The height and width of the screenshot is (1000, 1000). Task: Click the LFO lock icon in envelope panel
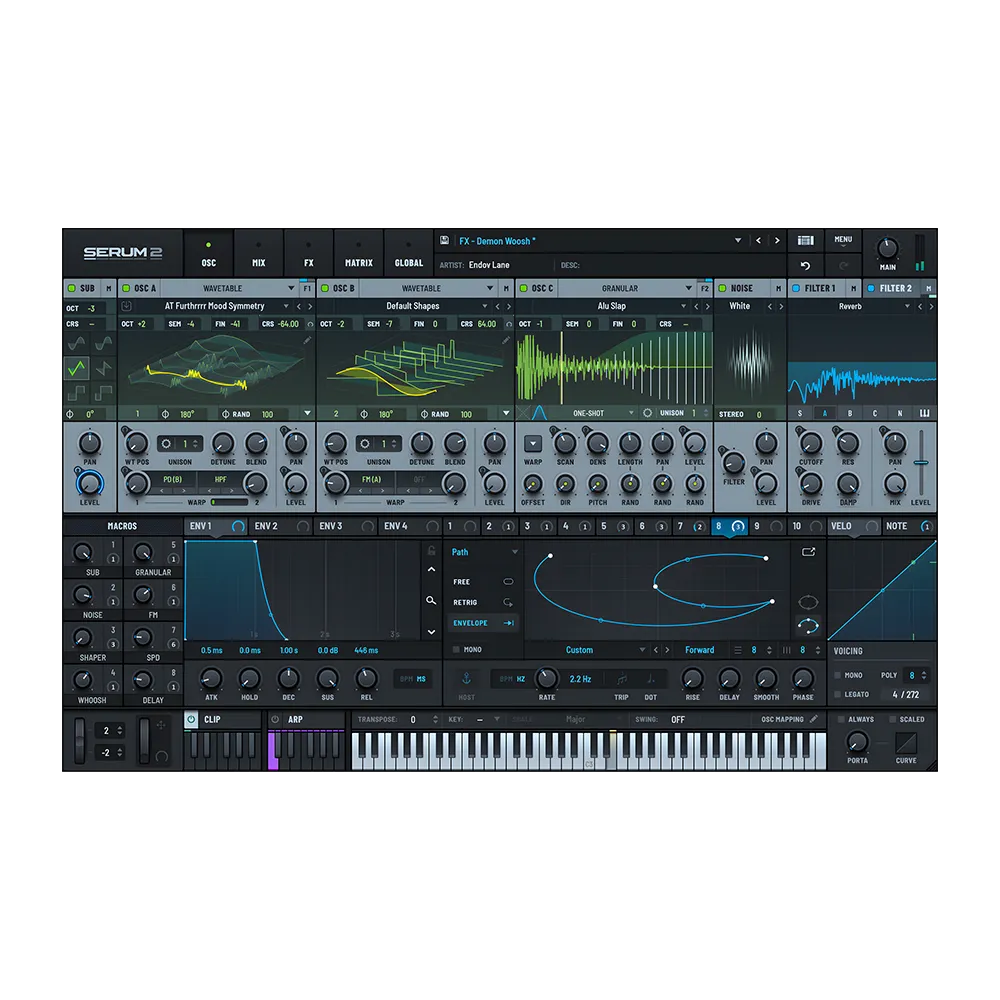[x=432, y=550]
